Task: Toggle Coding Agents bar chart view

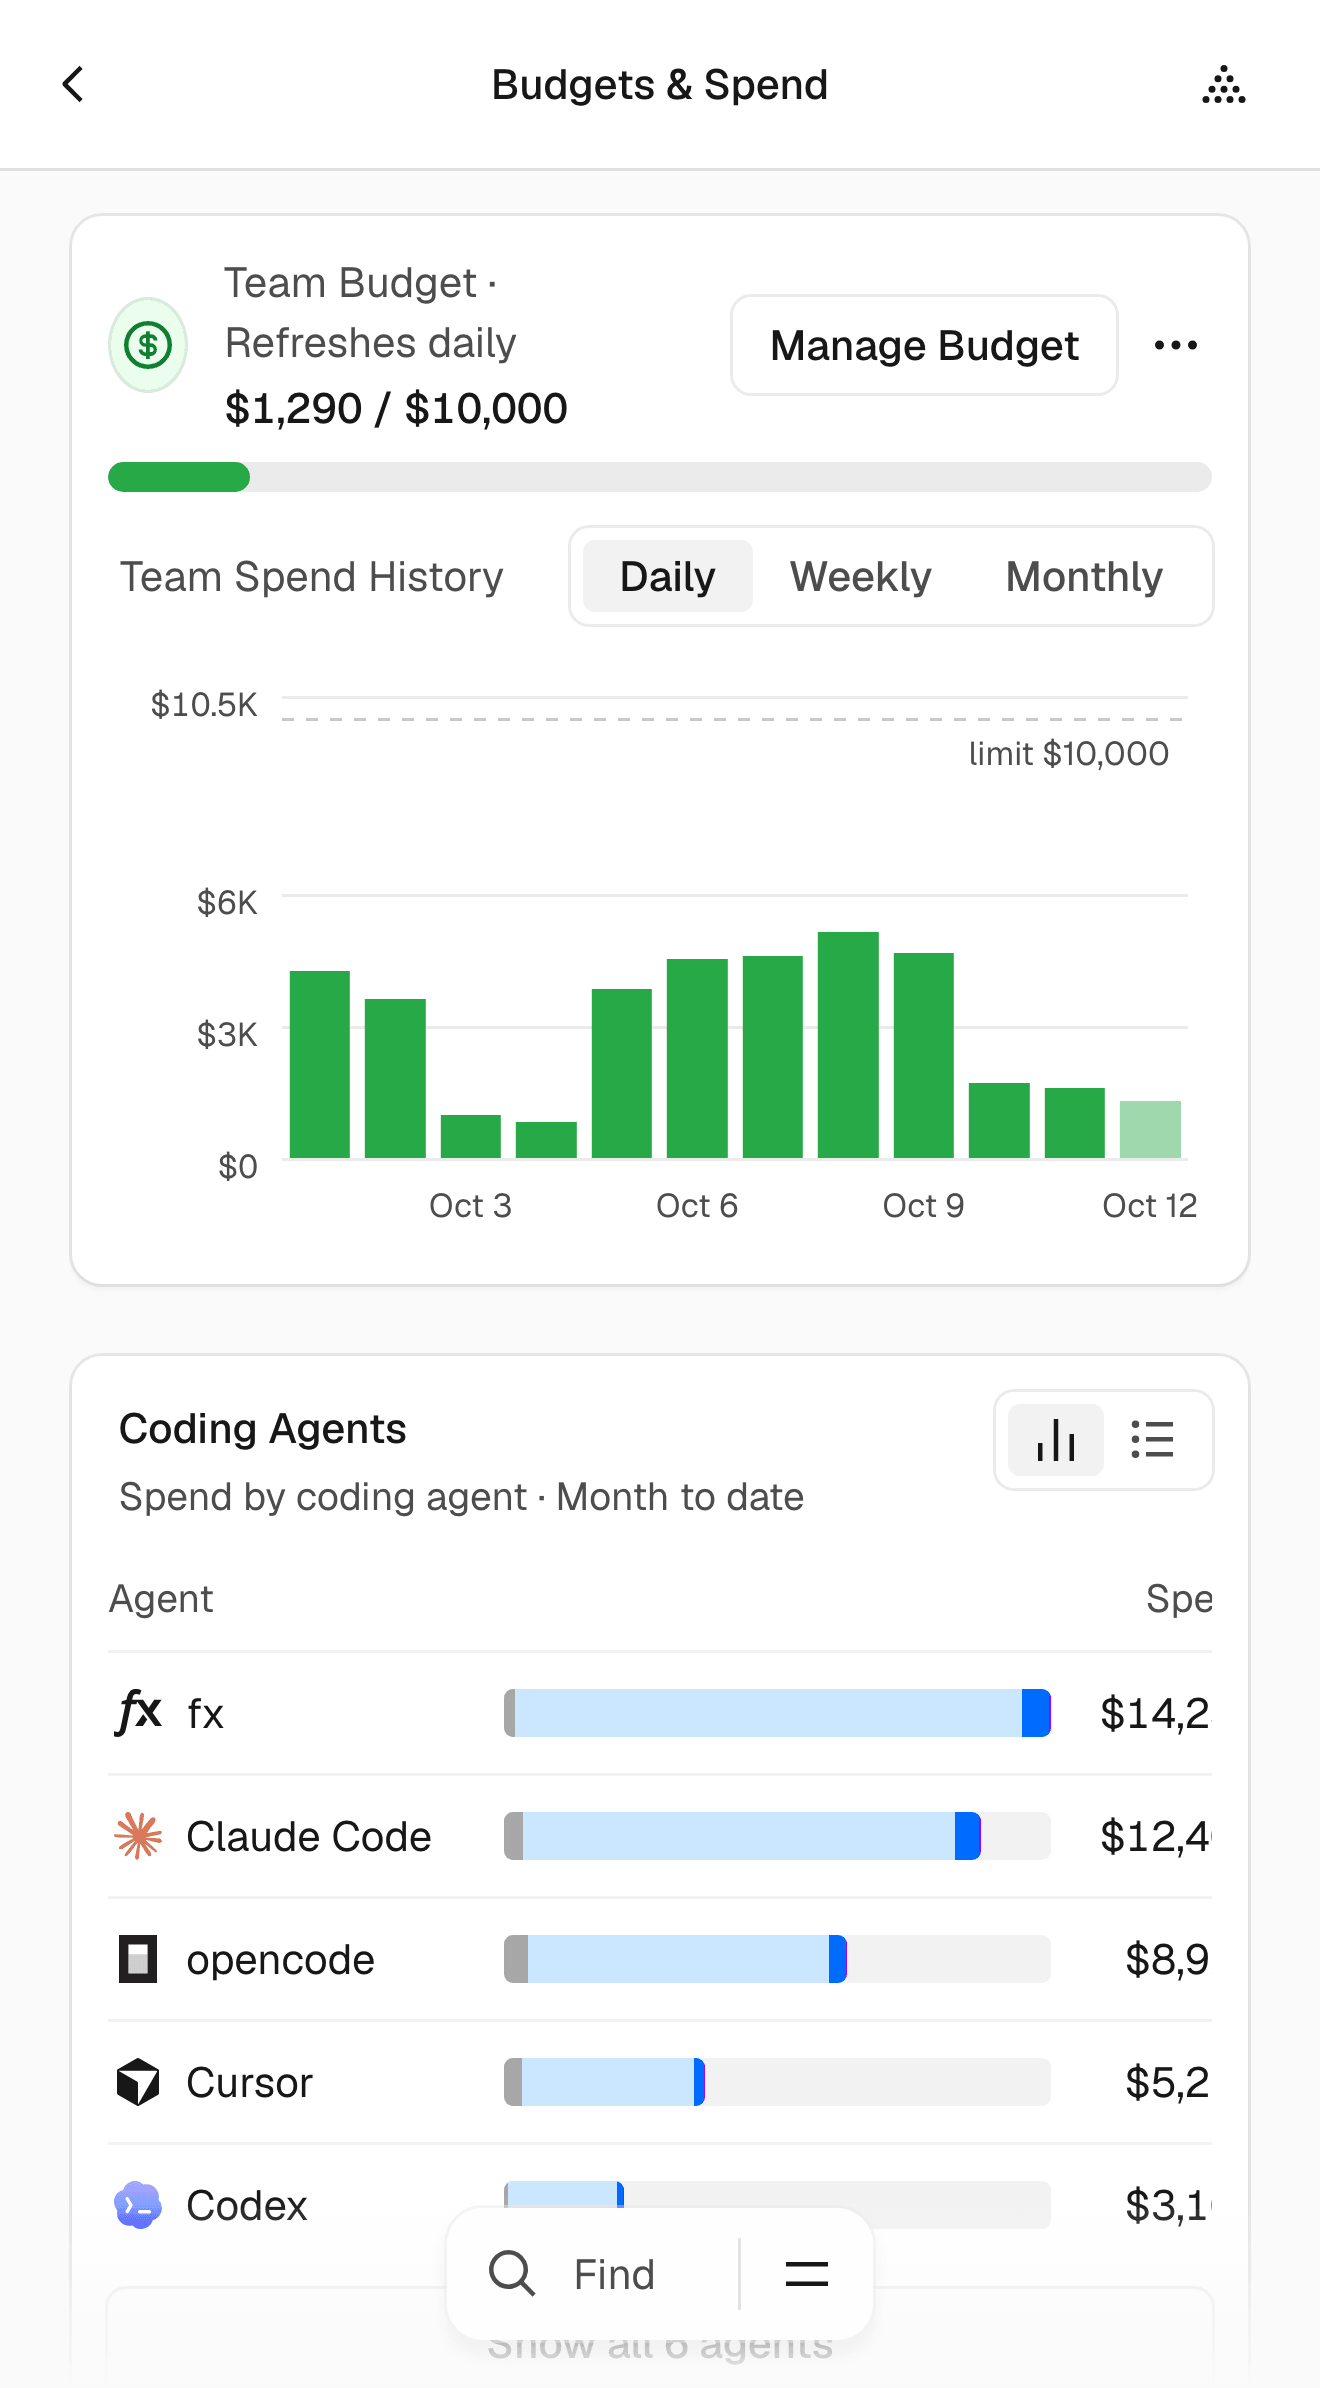Action: point(1056,1440)
